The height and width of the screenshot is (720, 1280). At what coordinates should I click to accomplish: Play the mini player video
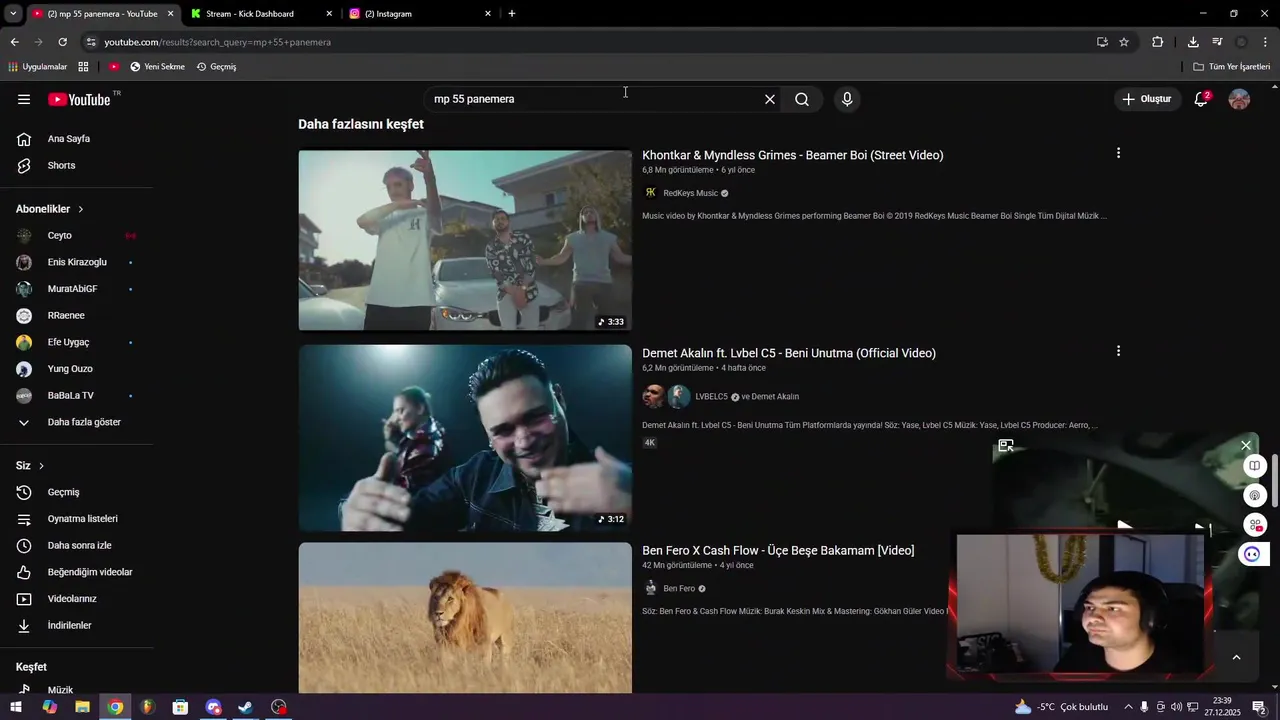click(x=1124, y=526)
